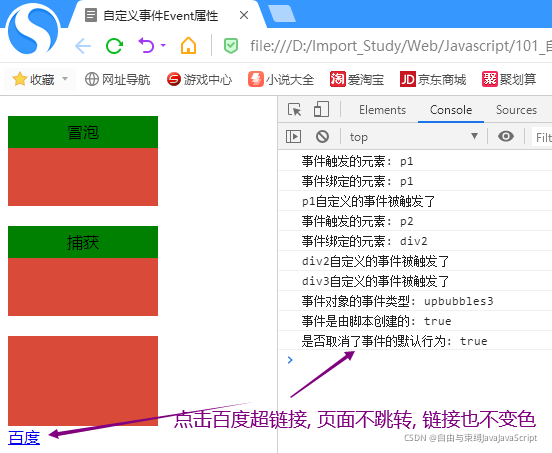The width and height of the screenshot is (552, 453).
Task: Click the purple undo/restore icon
Action: click(146, 45)
